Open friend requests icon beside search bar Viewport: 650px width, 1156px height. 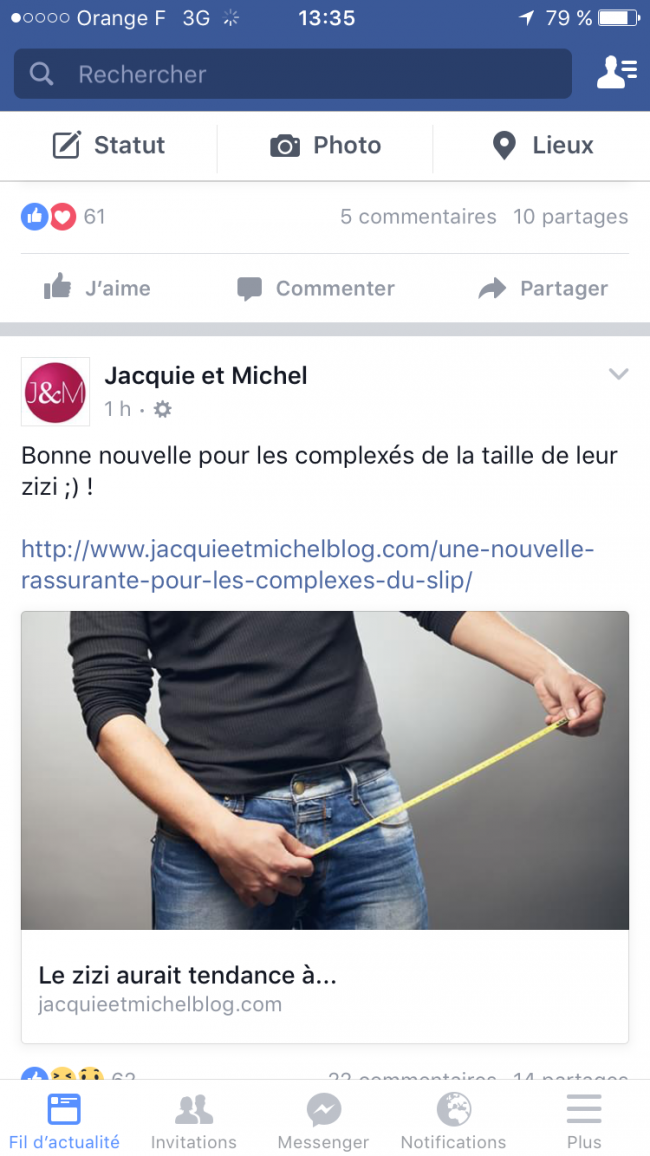[617, 72]
